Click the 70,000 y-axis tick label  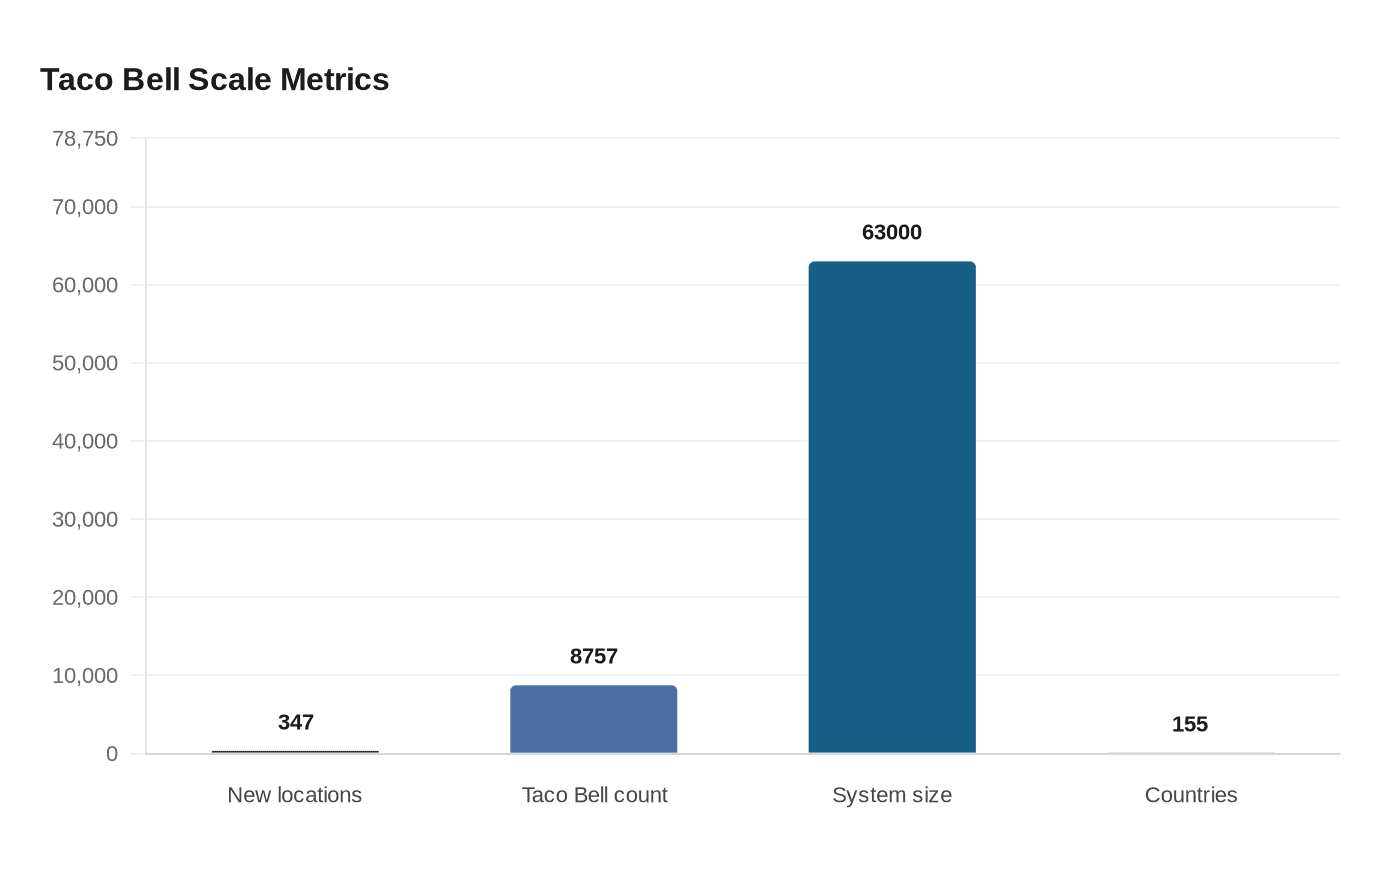click(84, 206)
